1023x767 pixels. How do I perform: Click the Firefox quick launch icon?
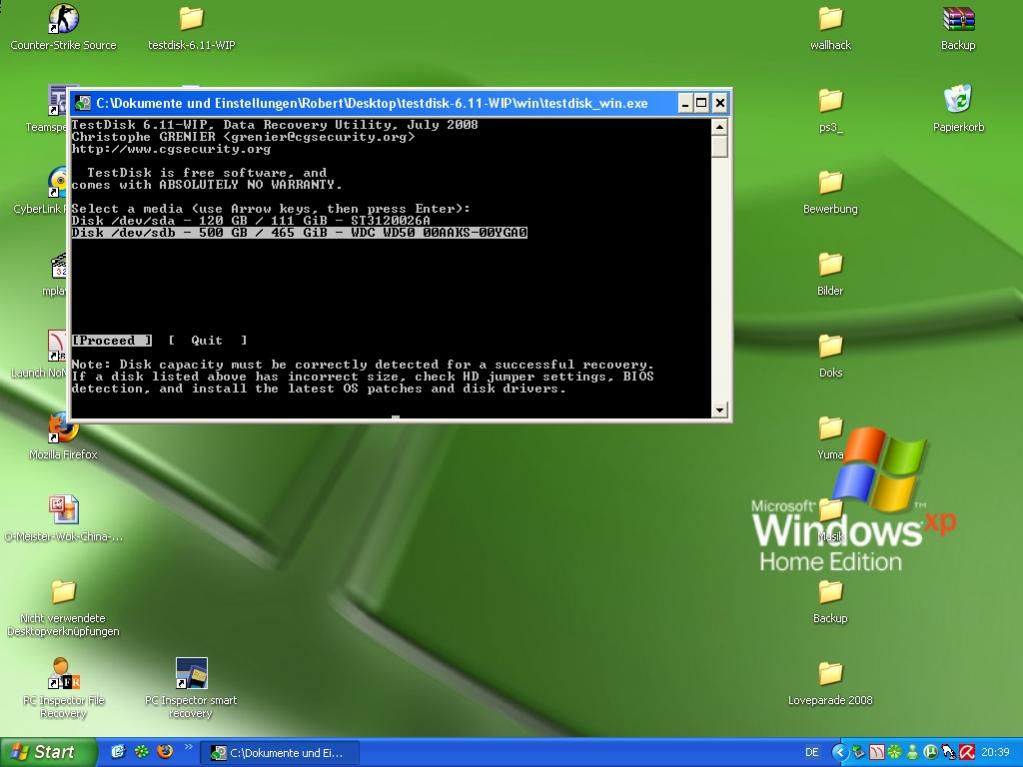[x=165, y=751]
